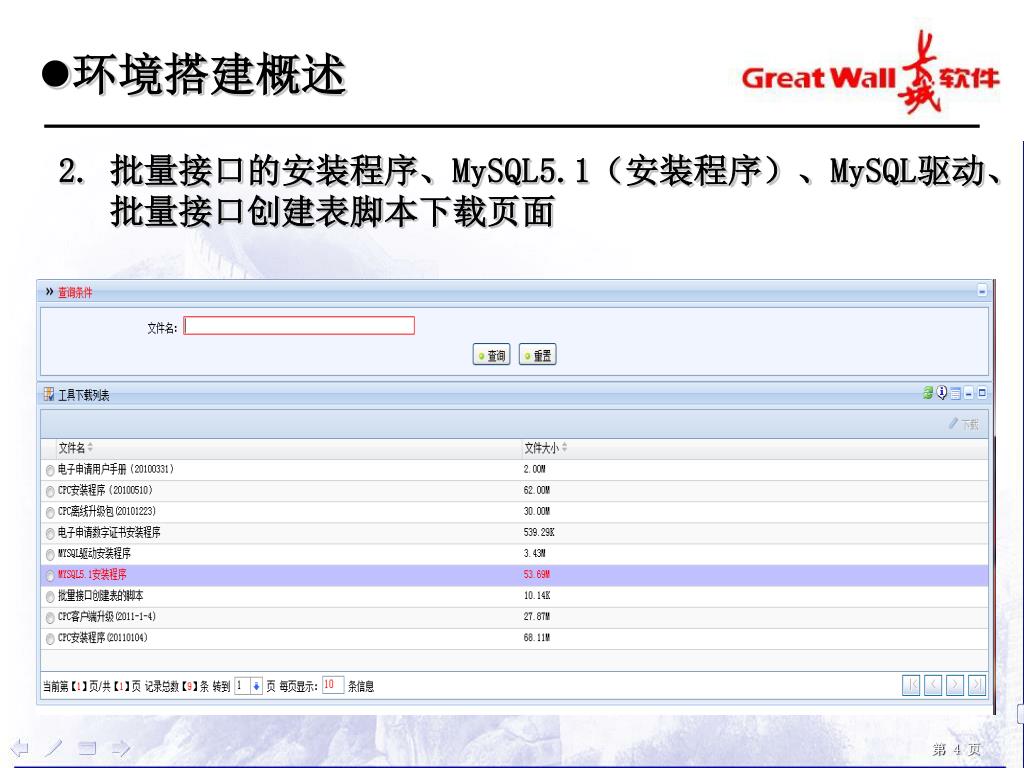Image resolution: width=1024 pixels, height=768 pixels.
Task: Click the 下载 pencil button
Action: pos(963,424)
